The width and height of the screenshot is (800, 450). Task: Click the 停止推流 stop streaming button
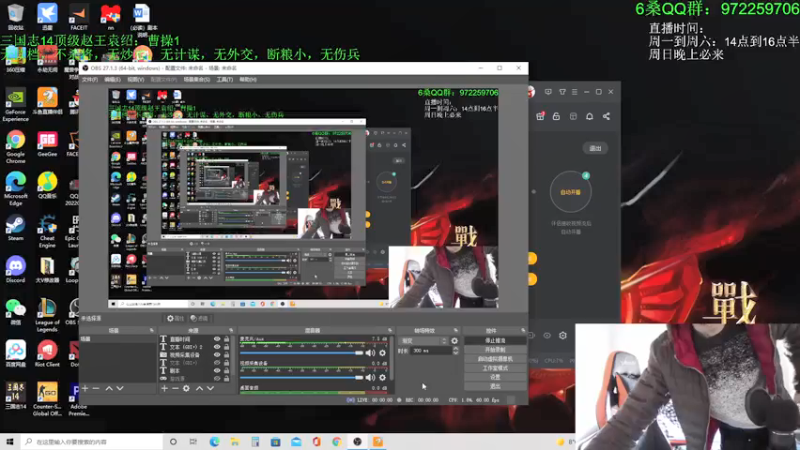(495, 340)
